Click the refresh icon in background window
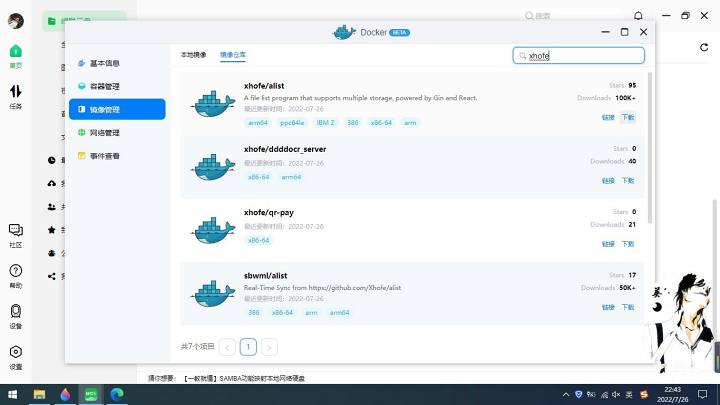 pos(704,47)
